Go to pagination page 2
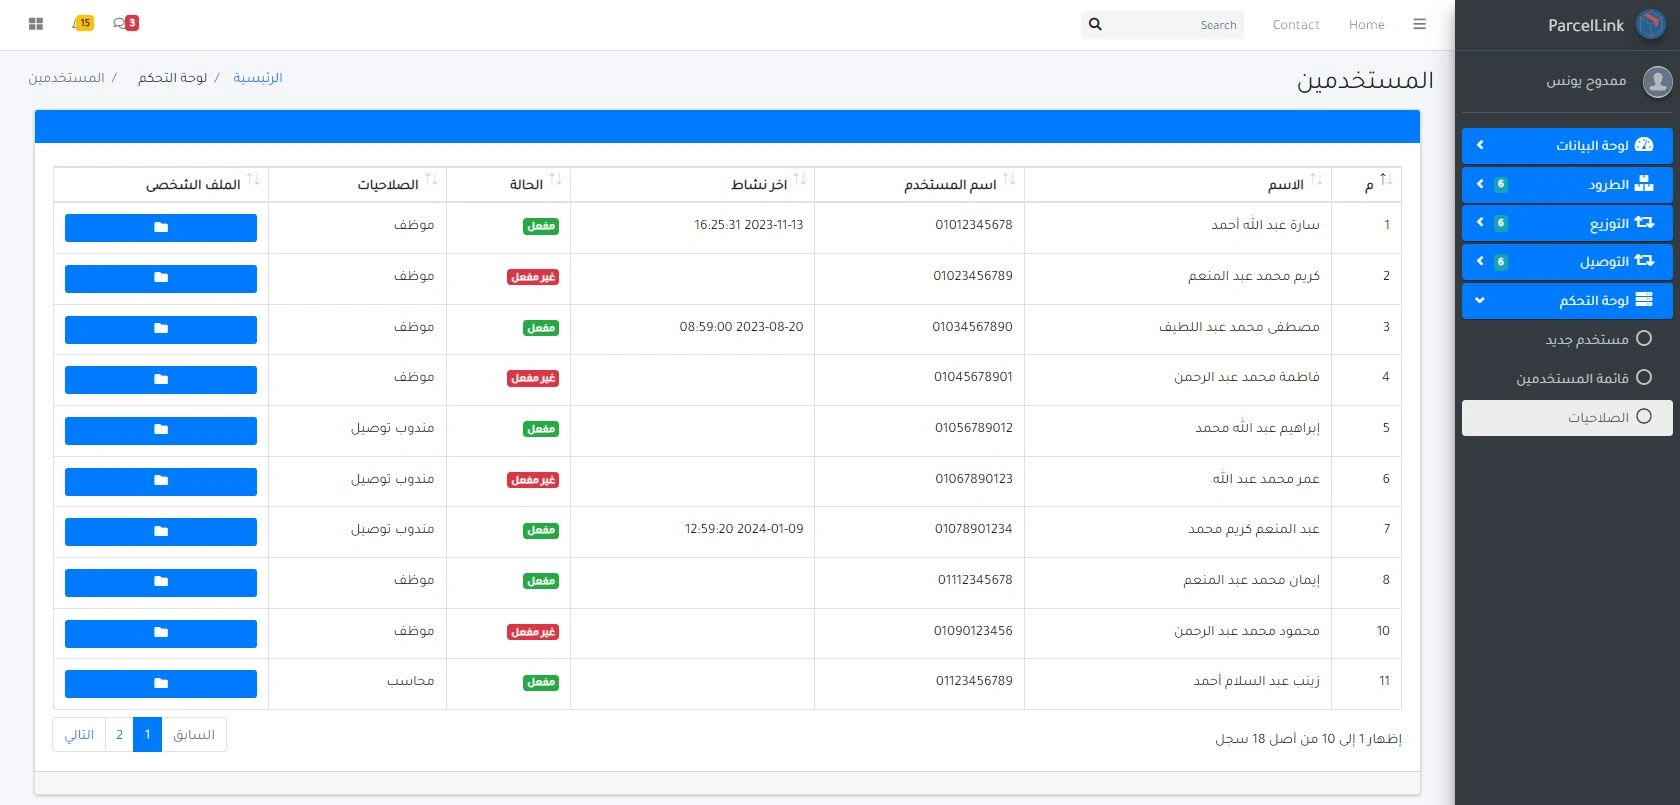Image resolution: width=1680 pixels, height=805 pixels. click(119, 735)
